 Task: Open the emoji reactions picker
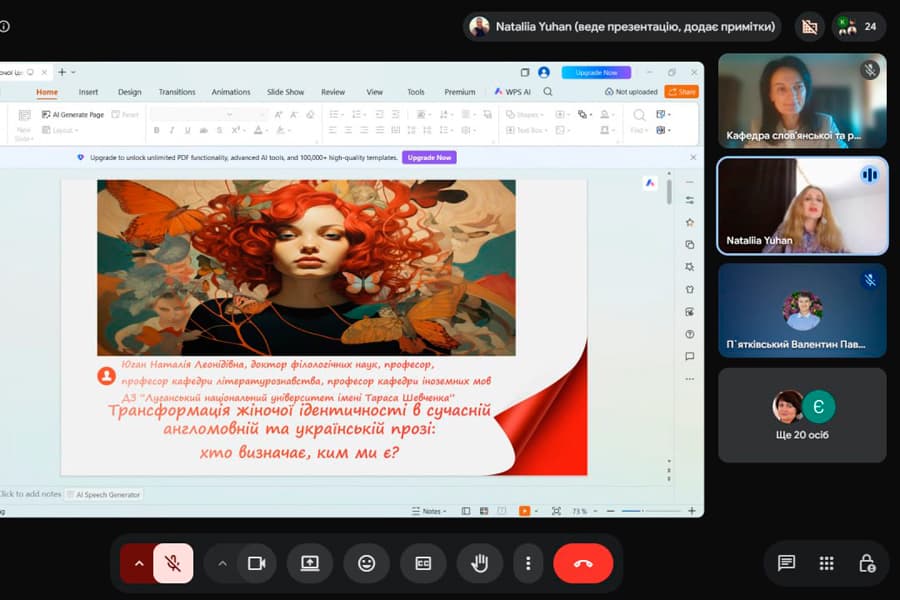click(366, 563)
